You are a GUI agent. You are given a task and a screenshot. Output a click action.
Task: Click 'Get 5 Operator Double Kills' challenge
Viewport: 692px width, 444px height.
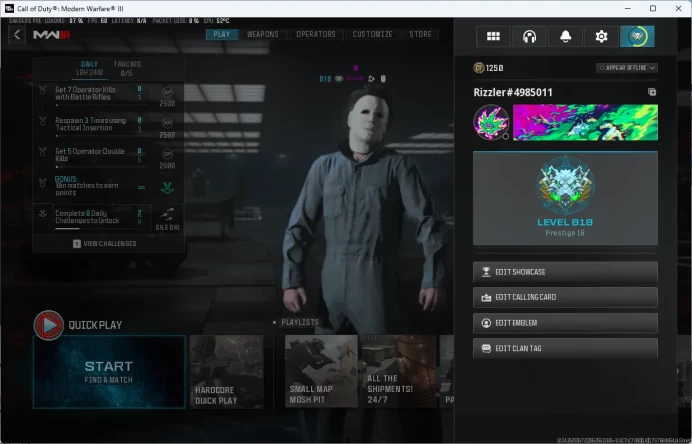click(90, 154)
